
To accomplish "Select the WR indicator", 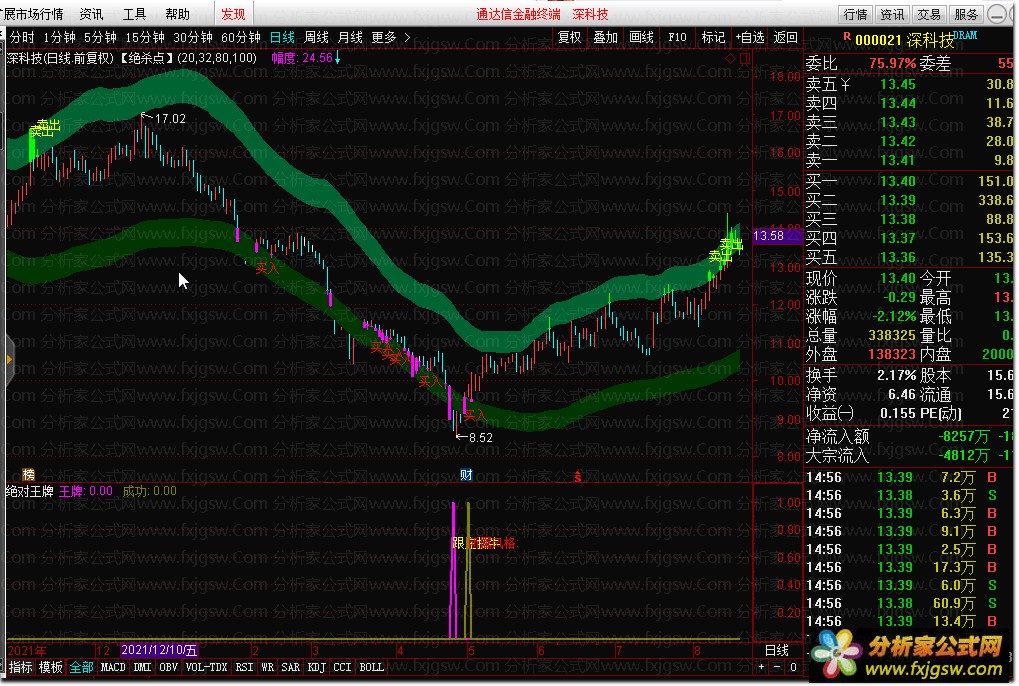I will tap(268, 667).
